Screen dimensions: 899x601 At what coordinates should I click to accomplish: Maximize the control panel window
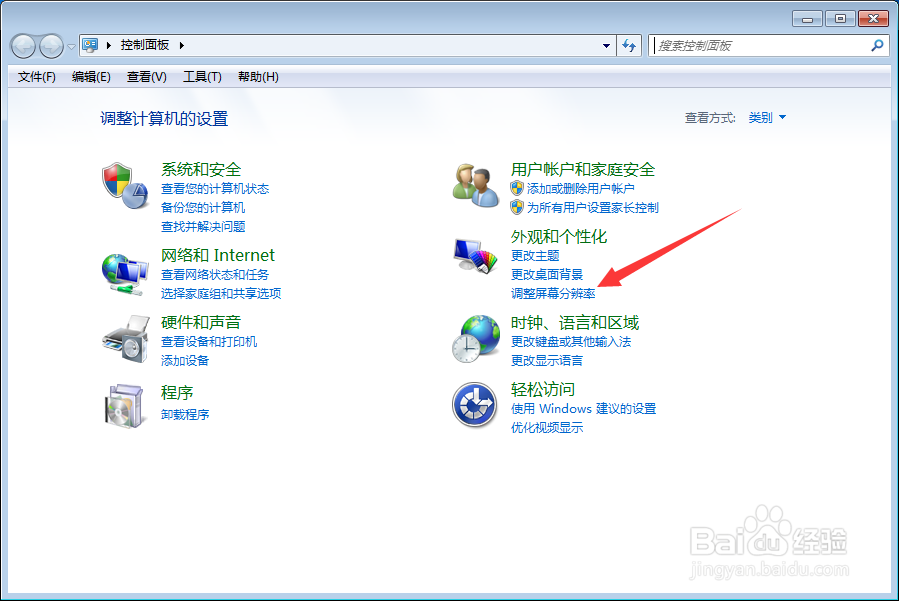point(840,19)
